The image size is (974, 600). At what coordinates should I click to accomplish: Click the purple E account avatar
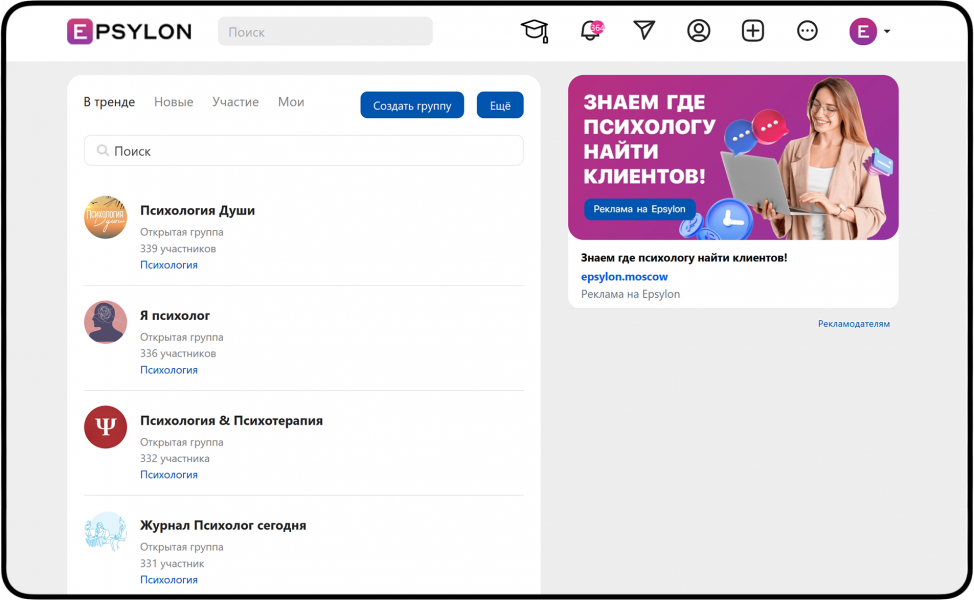point(863,31)
